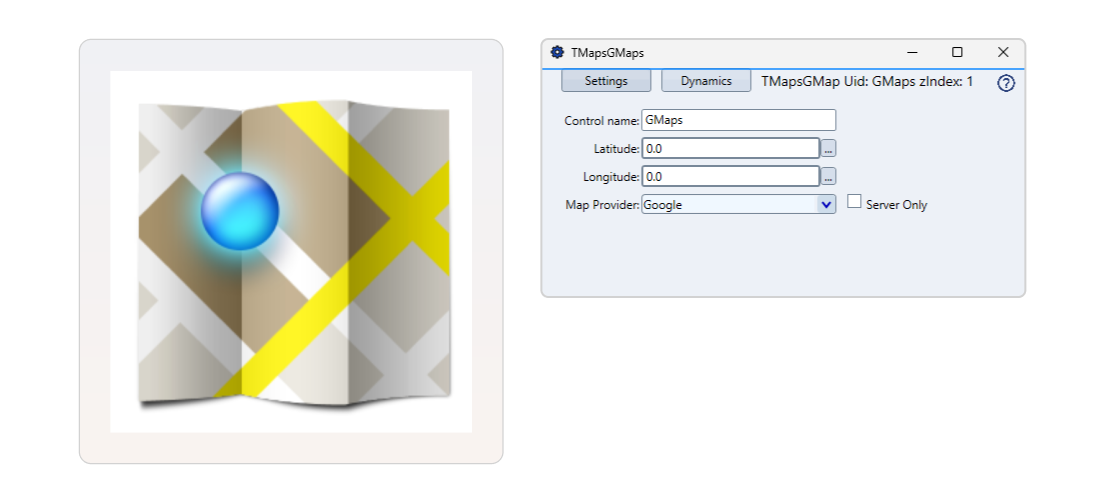Screen dimensions: 1105x503
Task: Click the Map Provider label
Action: tap(602, 204)
